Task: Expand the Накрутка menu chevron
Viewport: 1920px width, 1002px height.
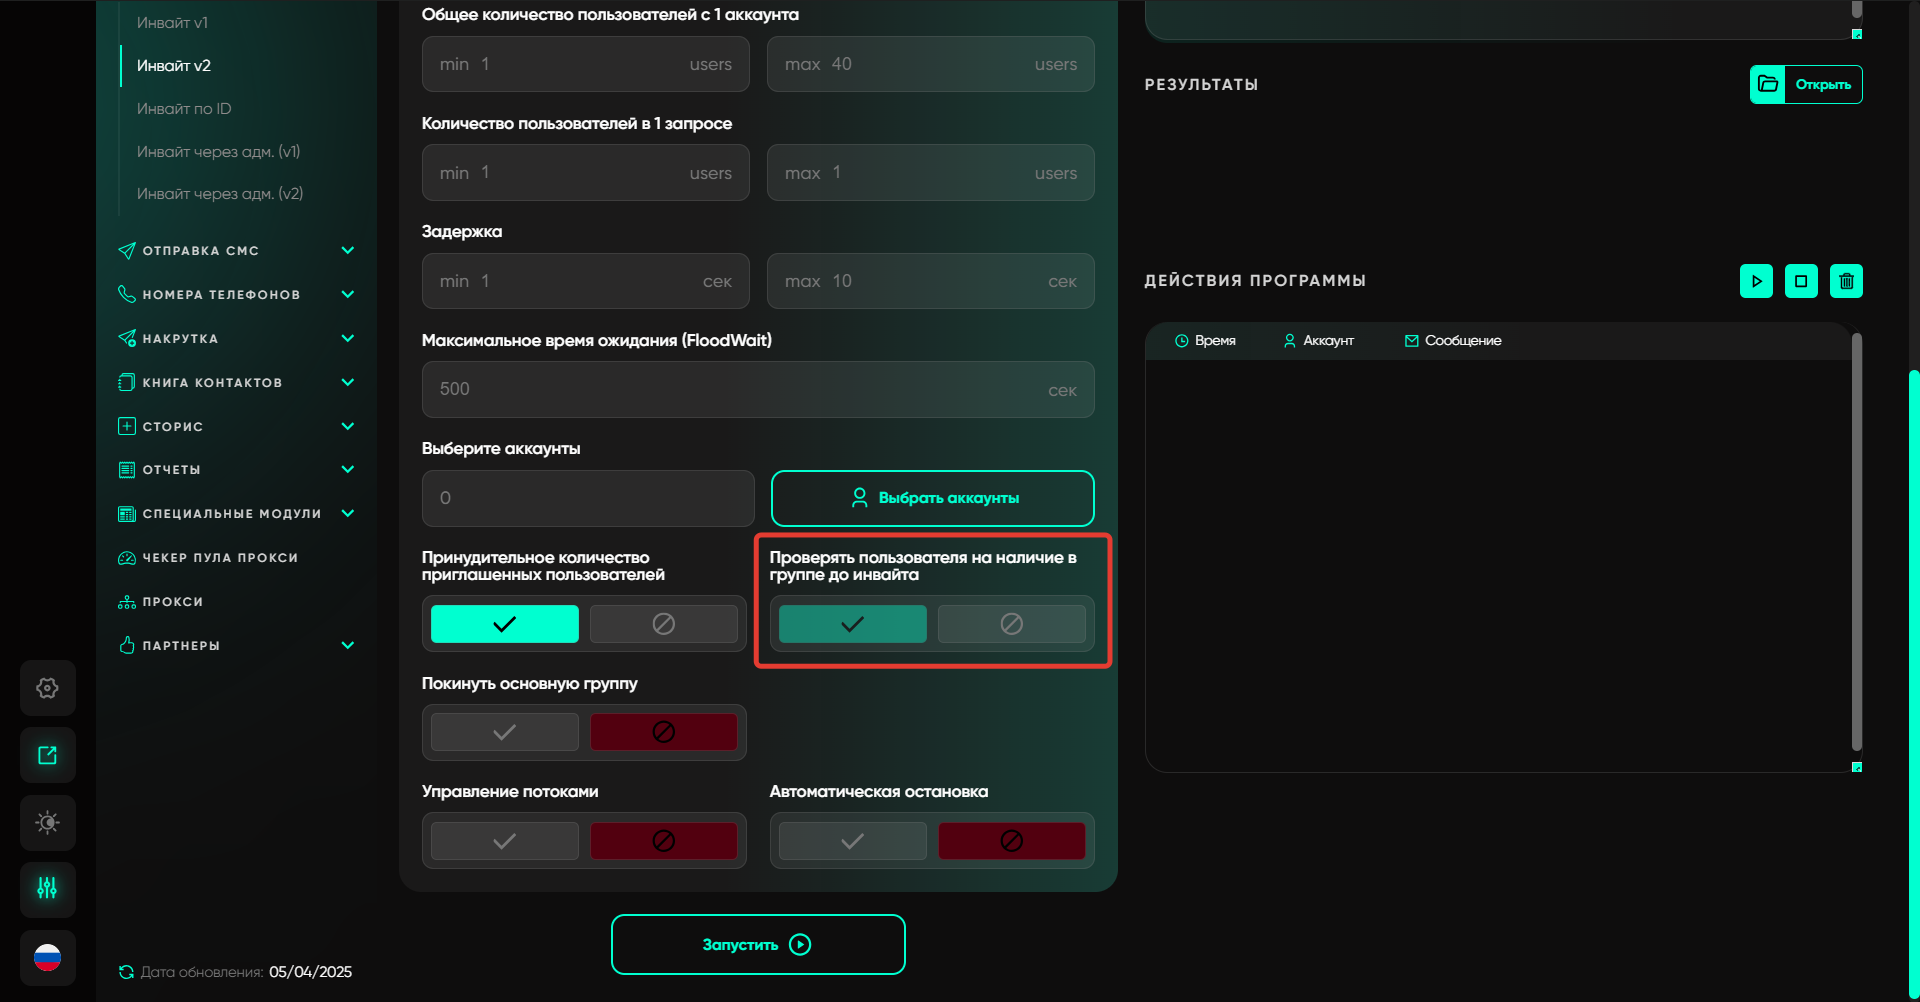Action: click(347, 338)
